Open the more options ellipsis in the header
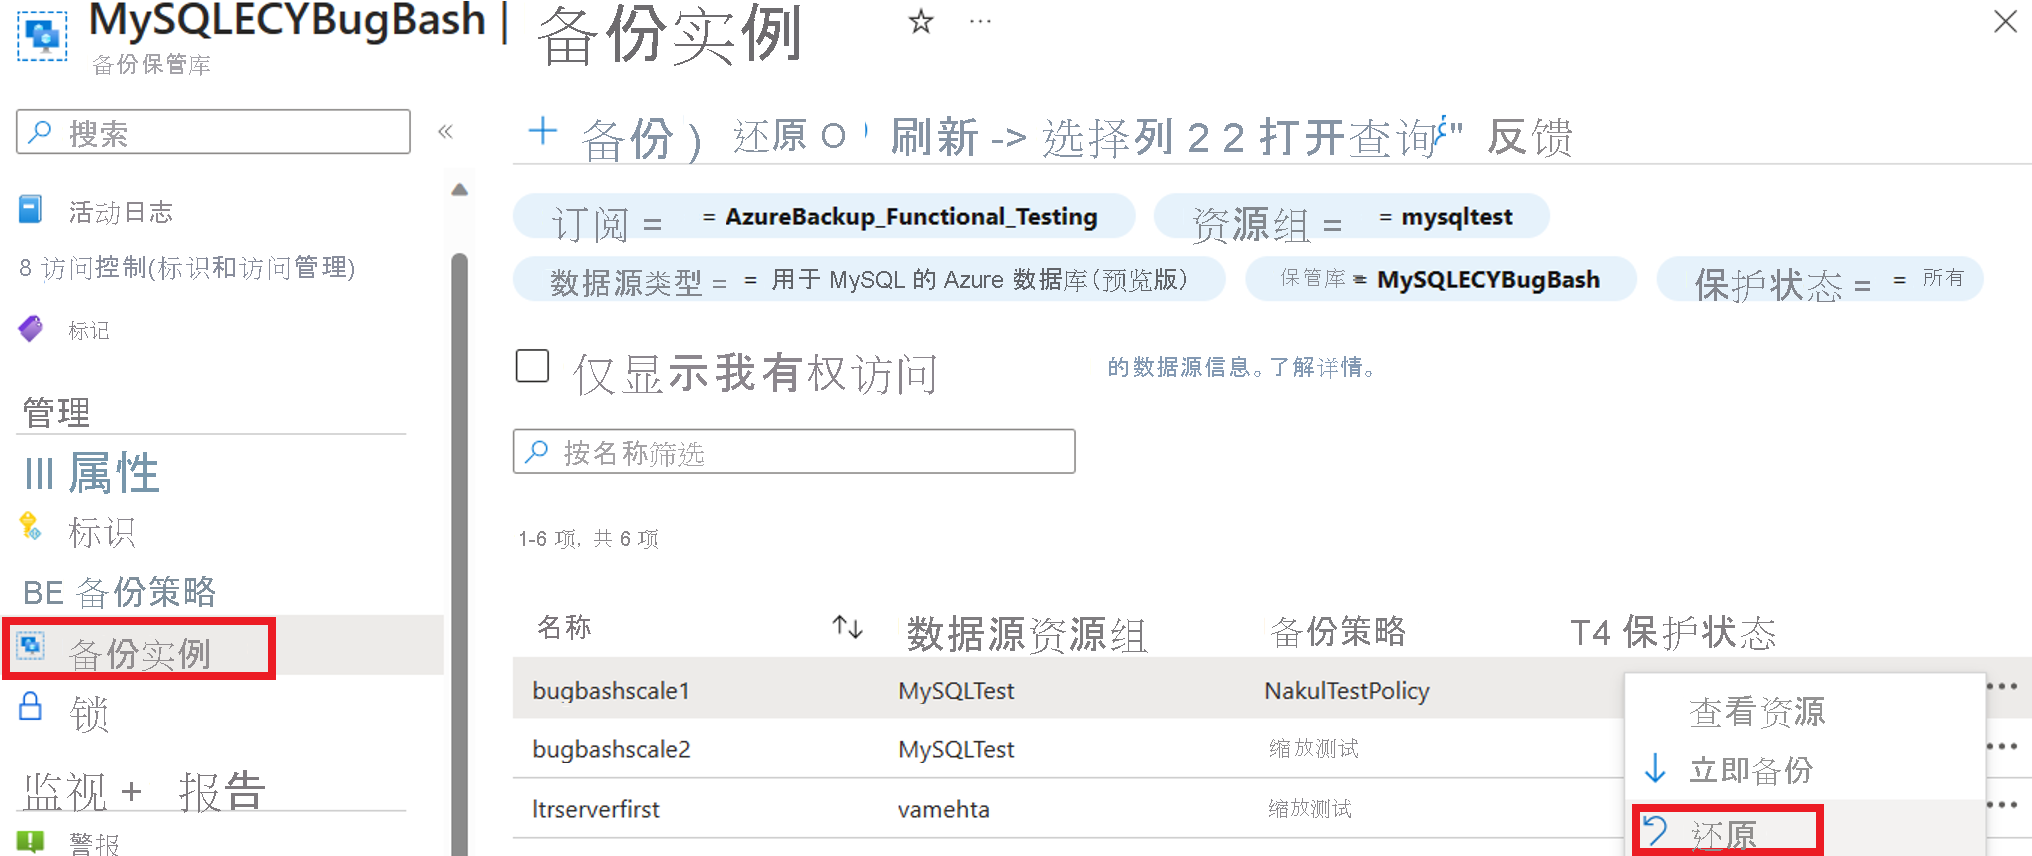2032x856 pixels. (x=980, y=21)
